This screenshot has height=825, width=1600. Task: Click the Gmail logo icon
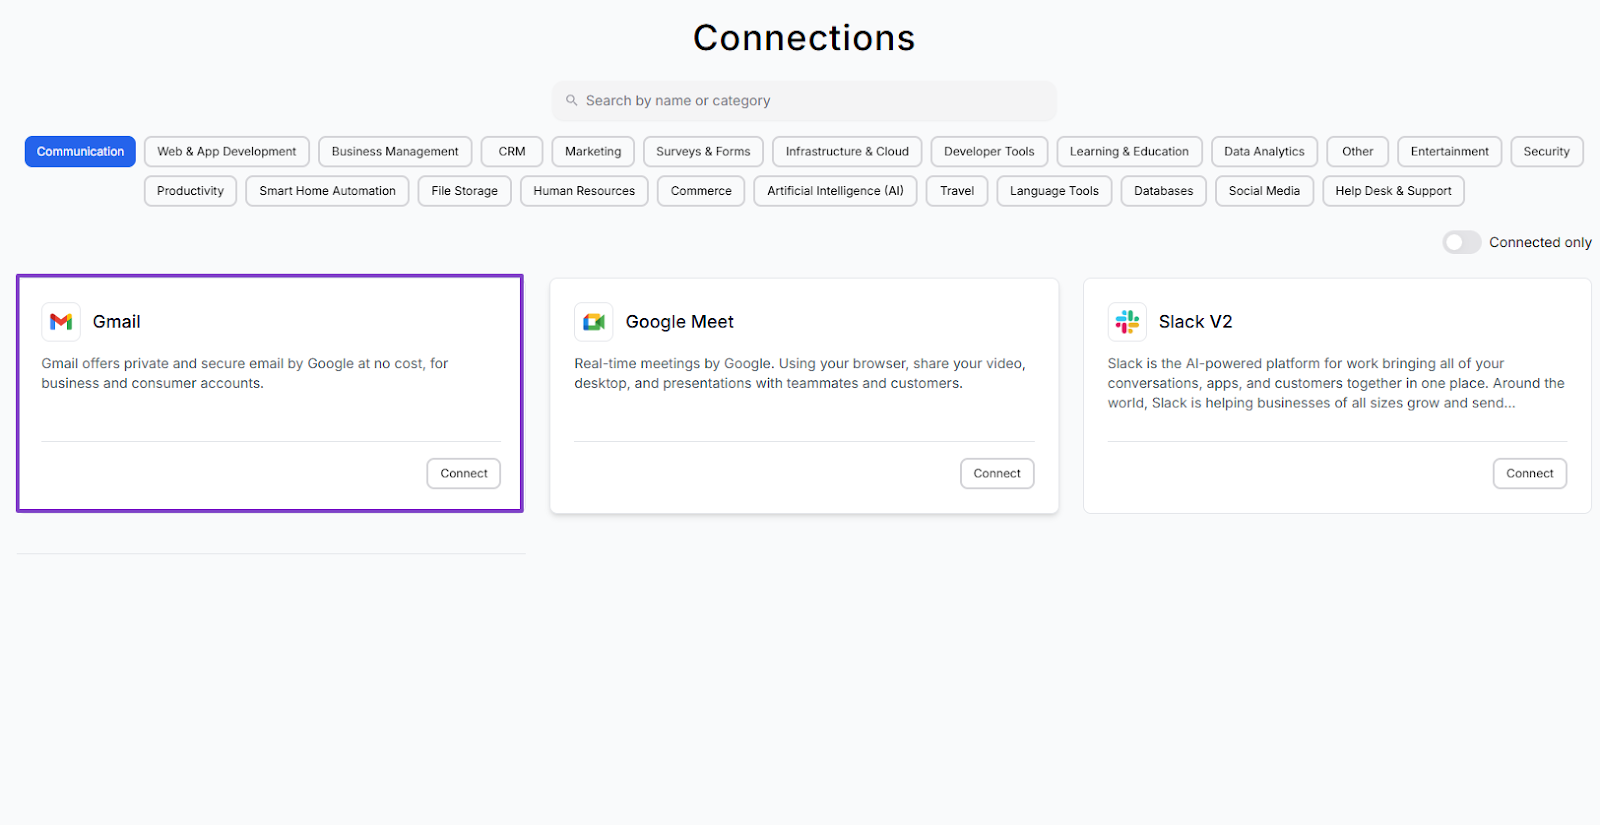pos(61,322)
